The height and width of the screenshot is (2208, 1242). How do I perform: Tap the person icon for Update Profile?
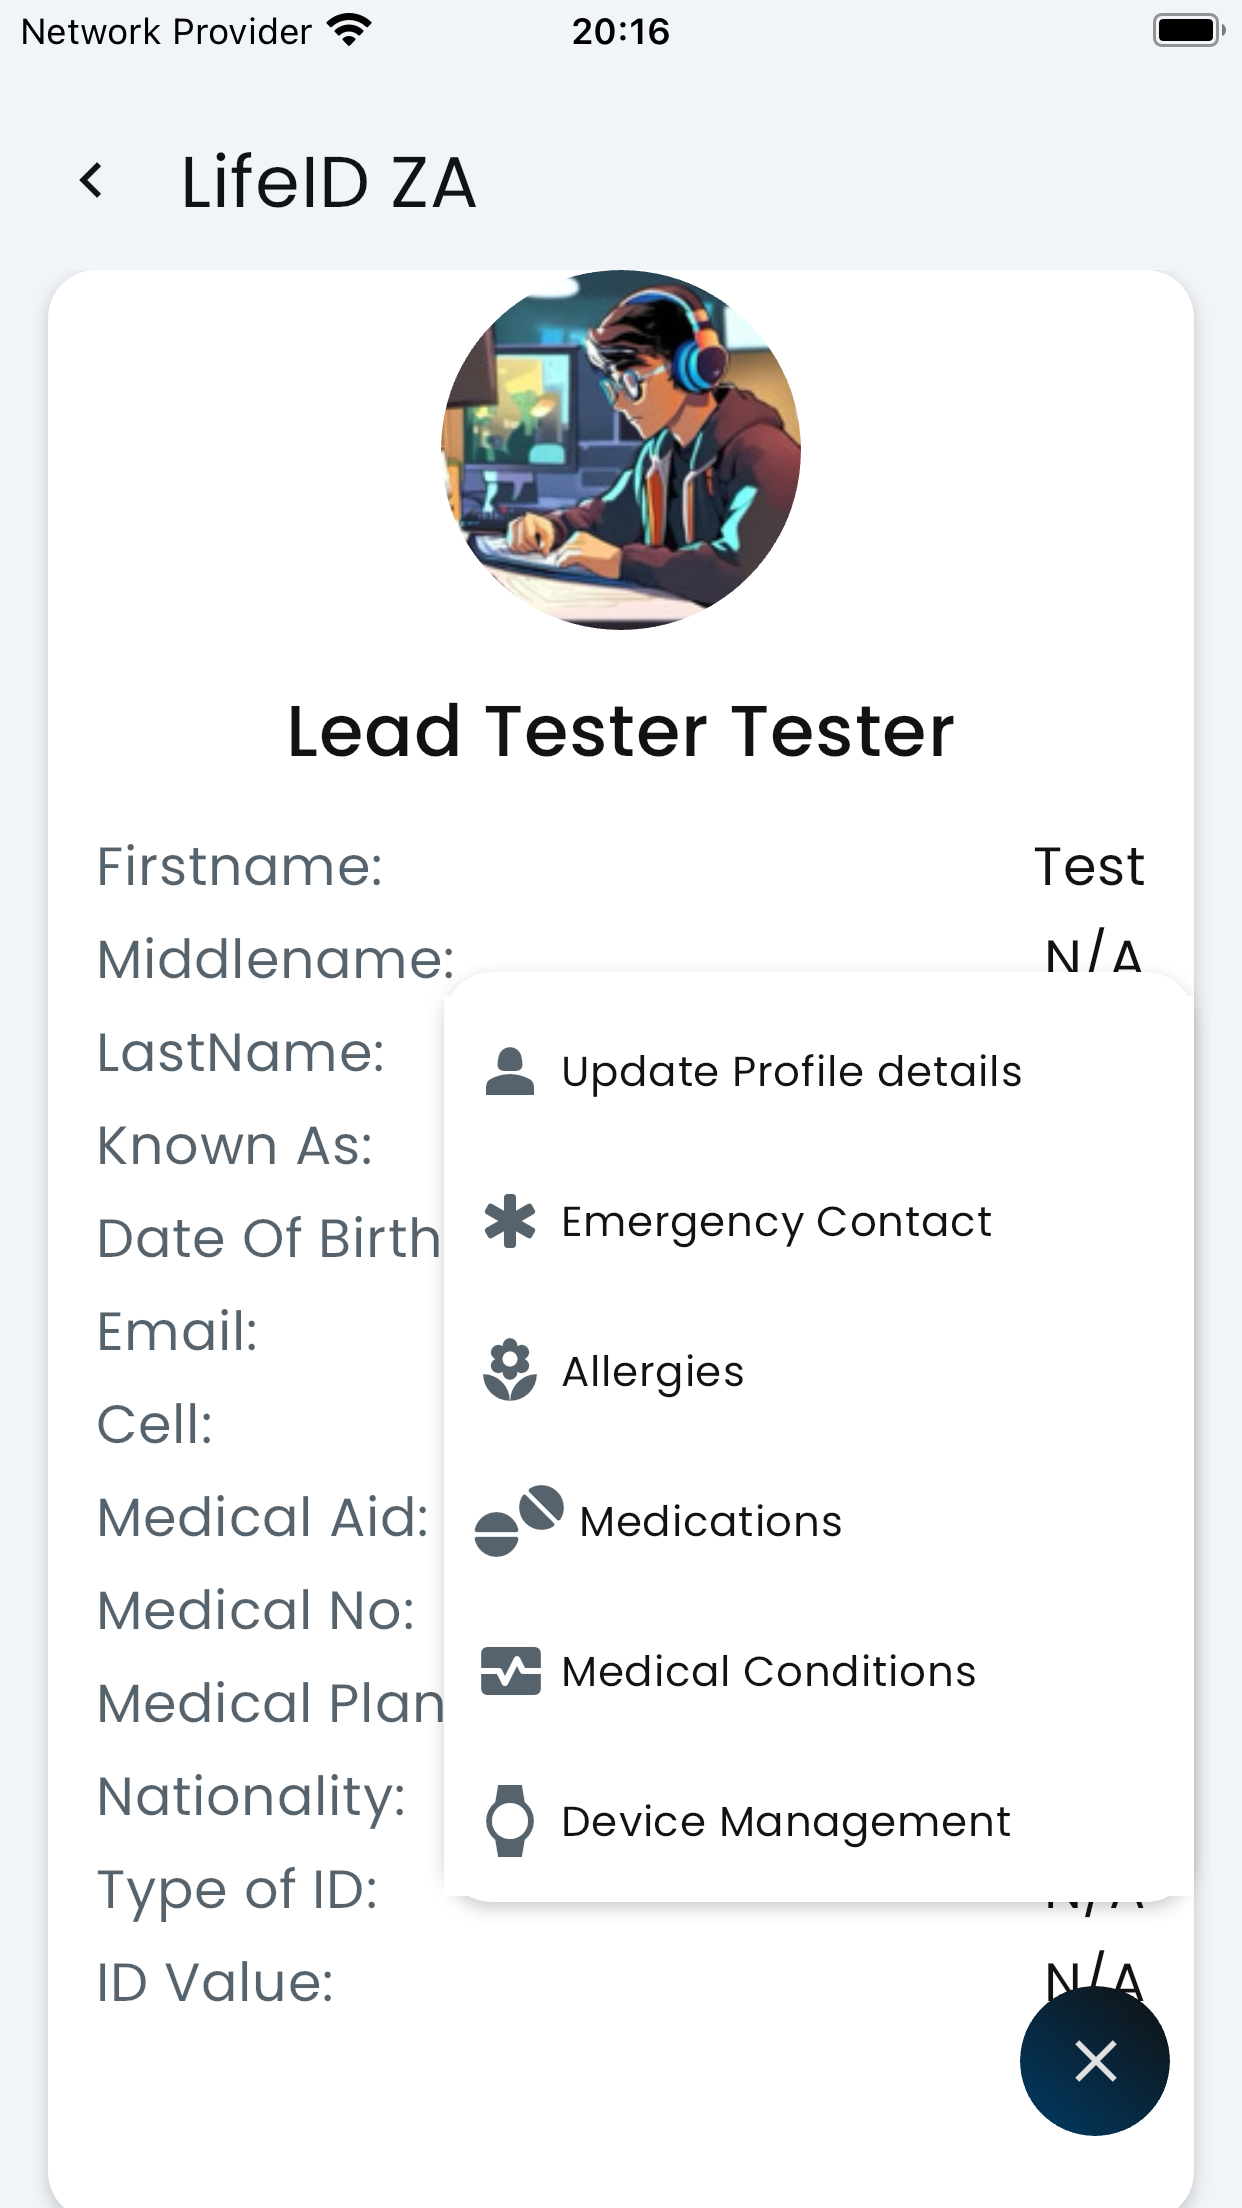510,1071
